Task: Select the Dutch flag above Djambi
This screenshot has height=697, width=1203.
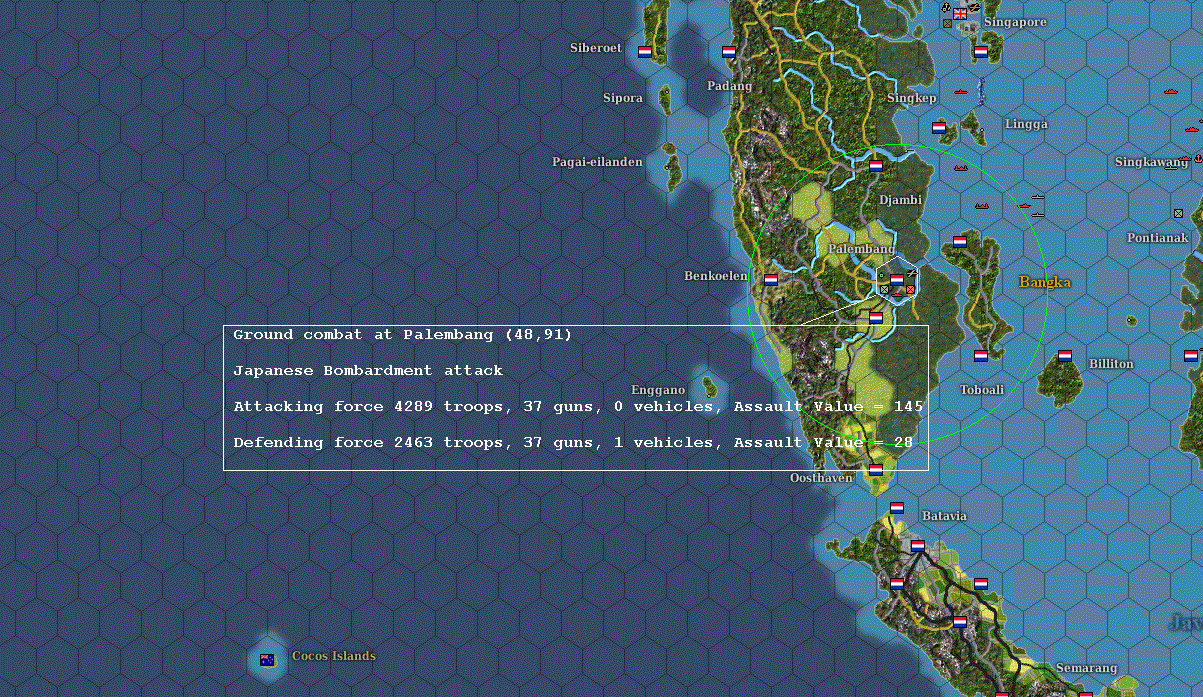Action: pyautogui.click(x=876, y=166)
